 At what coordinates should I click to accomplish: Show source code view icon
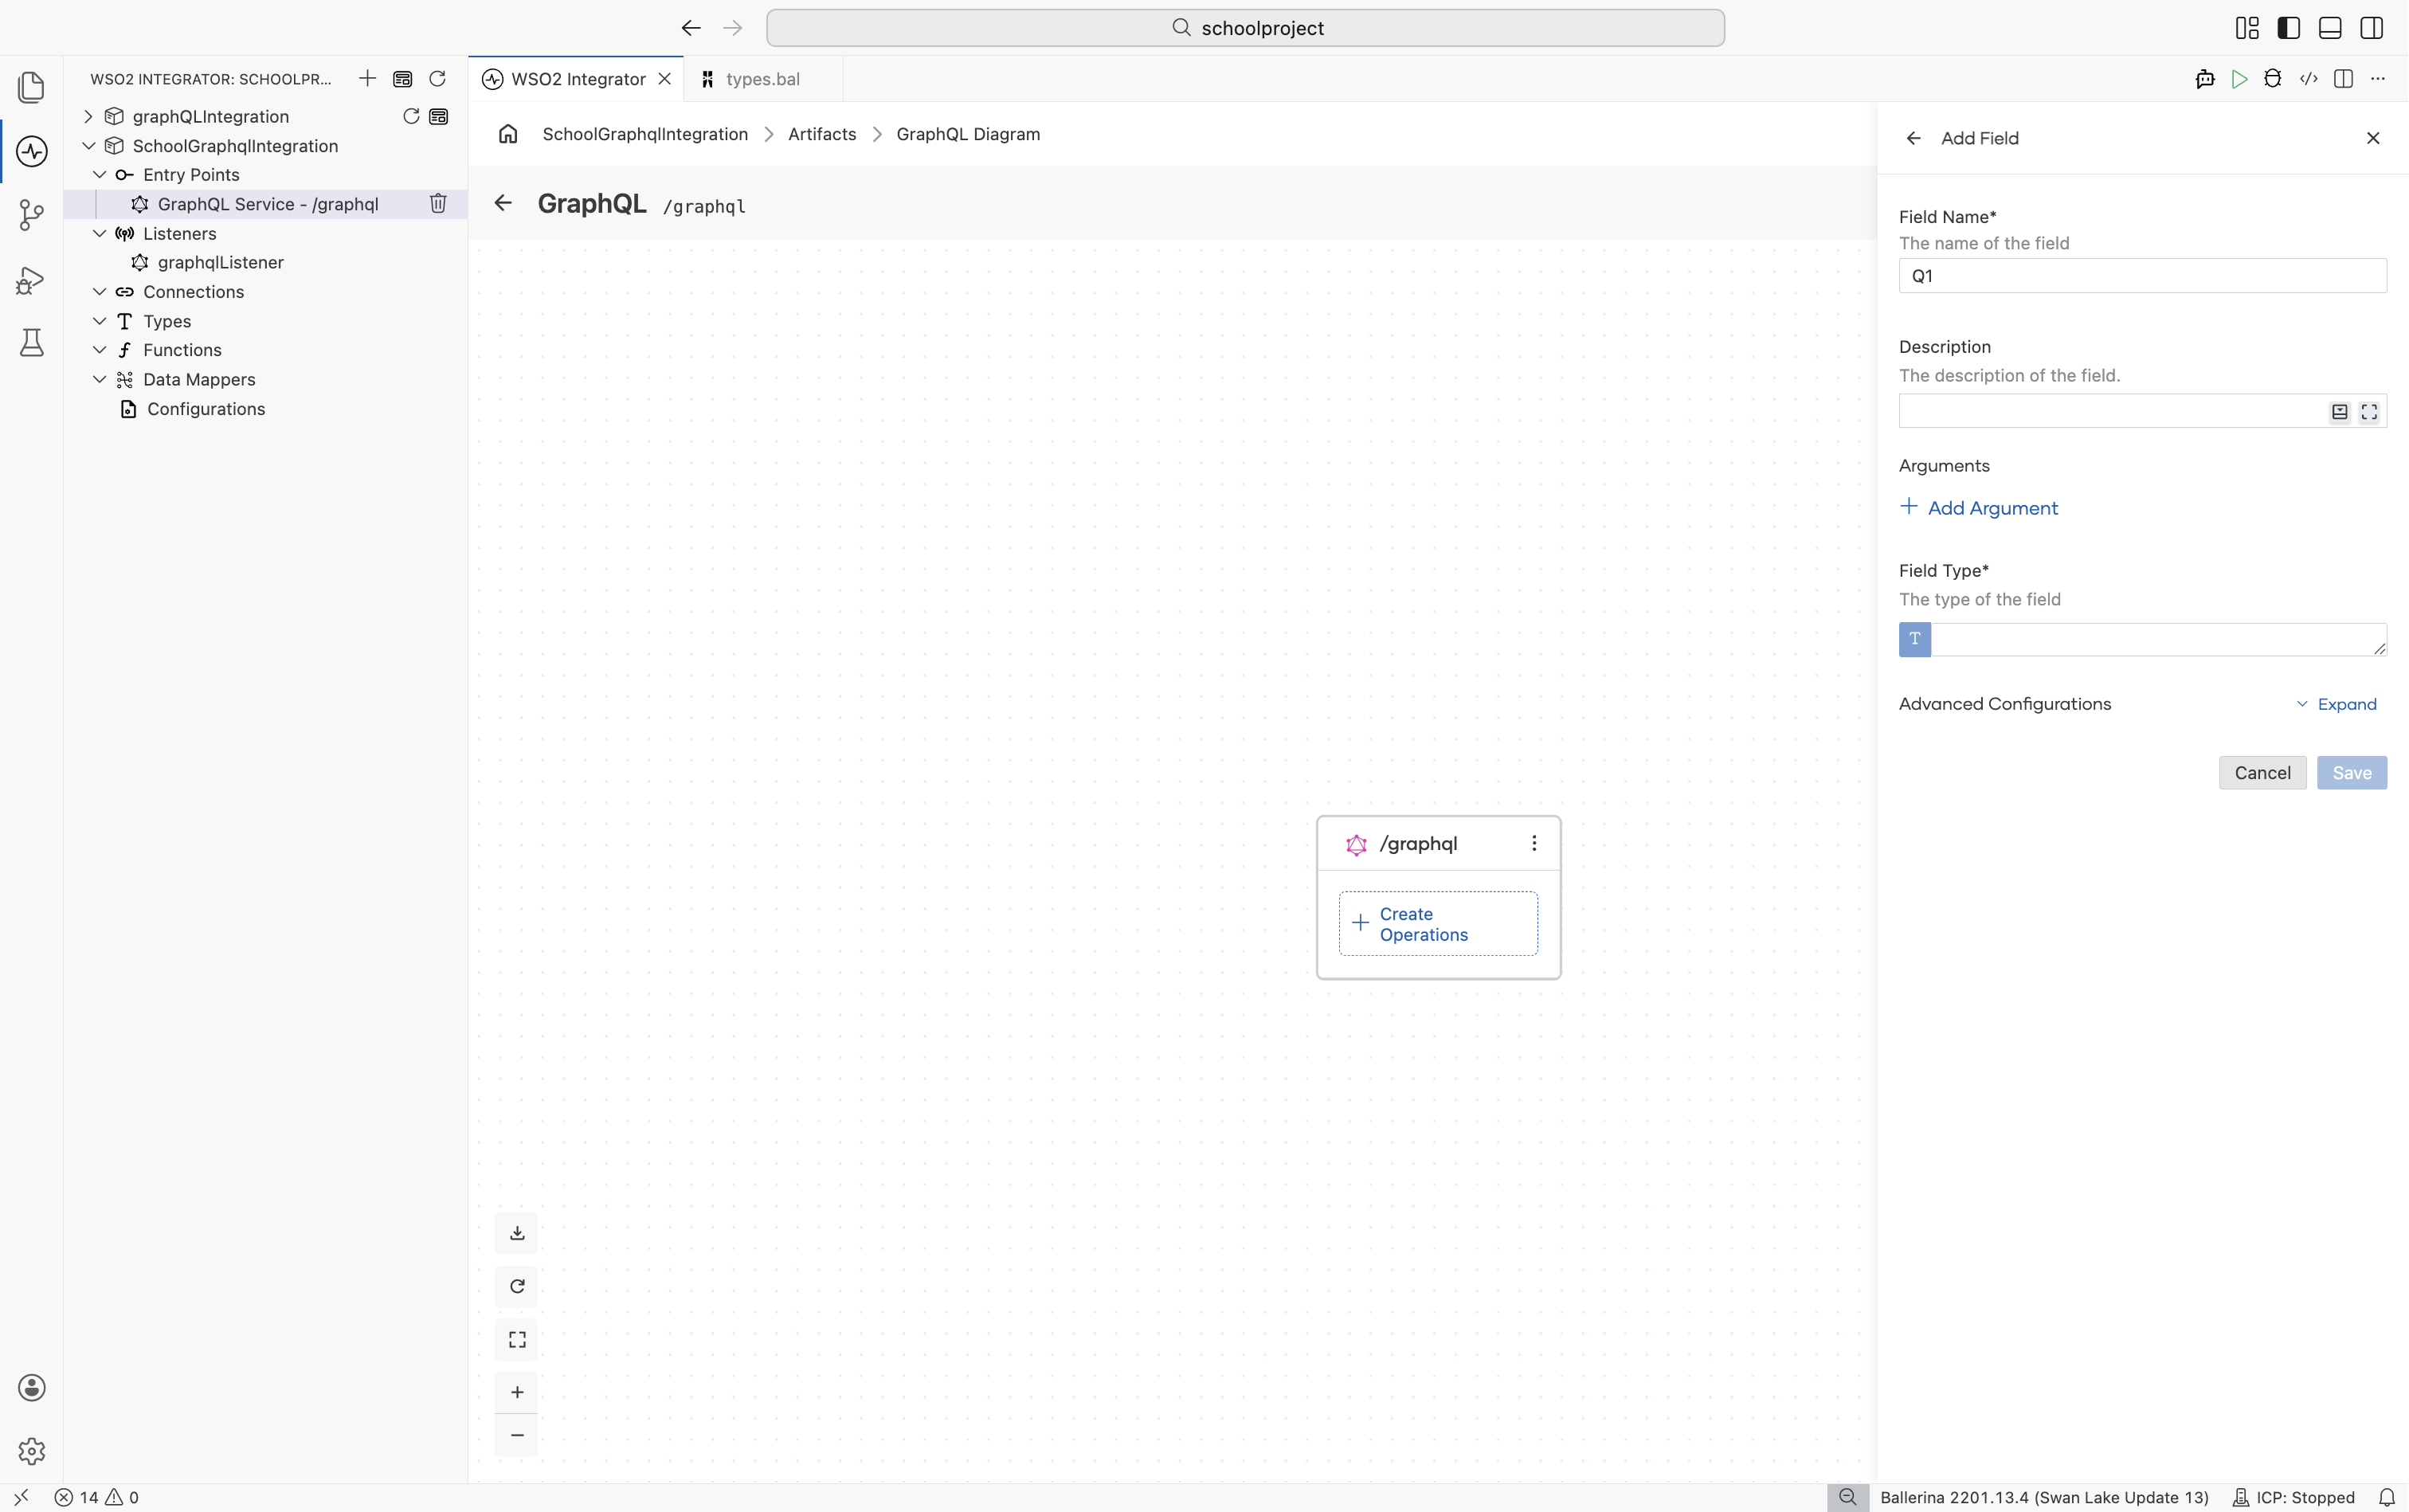2308,79
